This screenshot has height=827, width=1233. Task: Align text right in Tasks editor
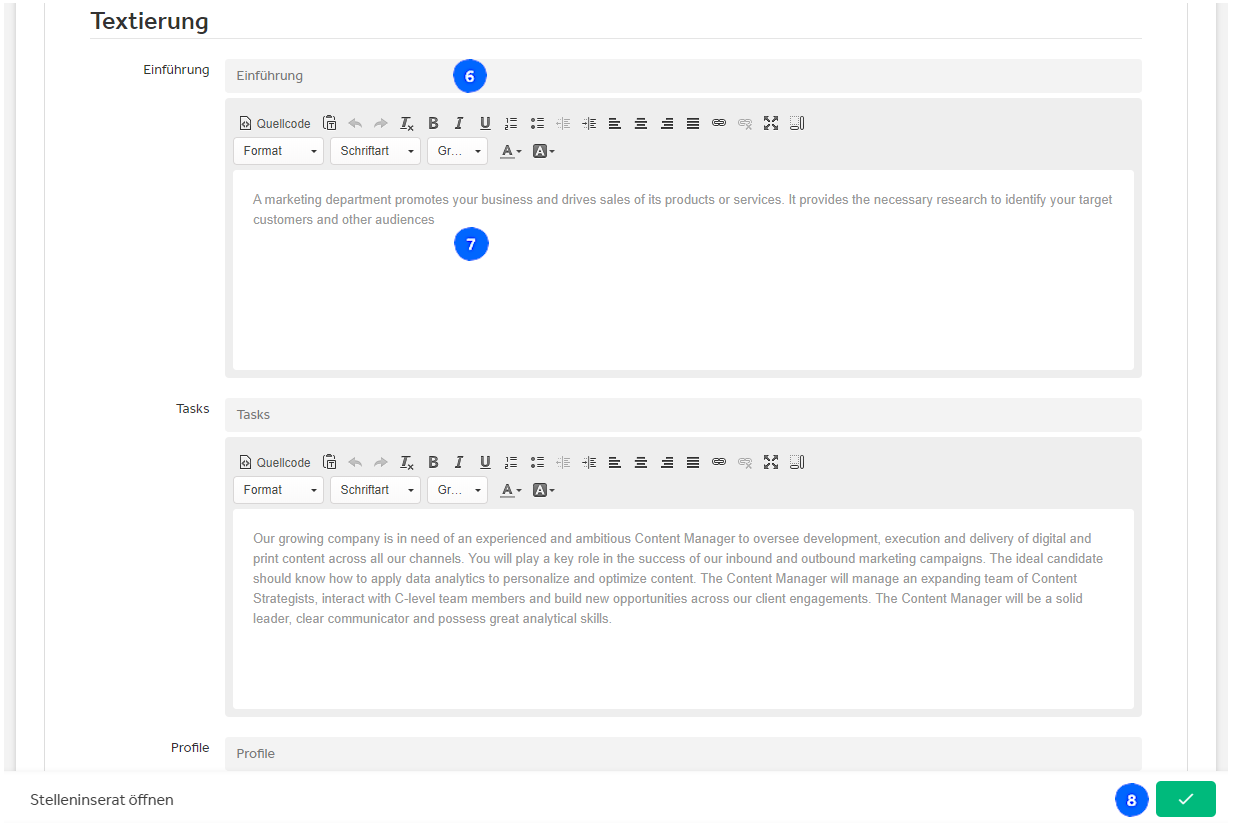tap(667, 463)
